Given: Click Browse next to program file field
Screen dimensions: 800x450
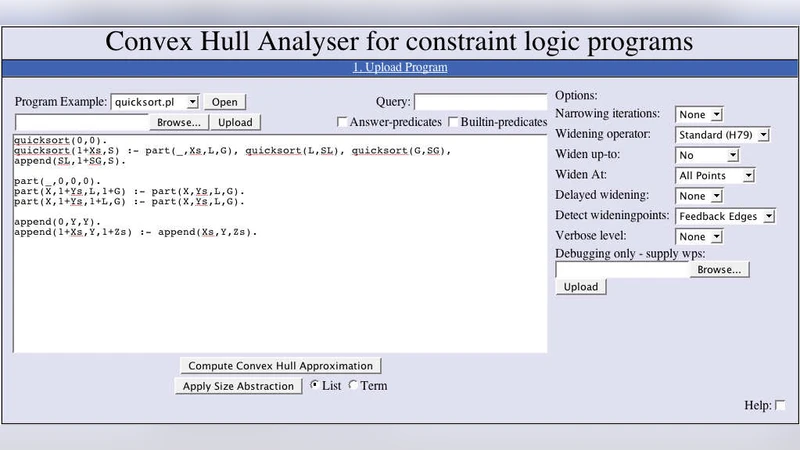Looking at the screenshot, I should pyautogui.click(x=179, y=122).
